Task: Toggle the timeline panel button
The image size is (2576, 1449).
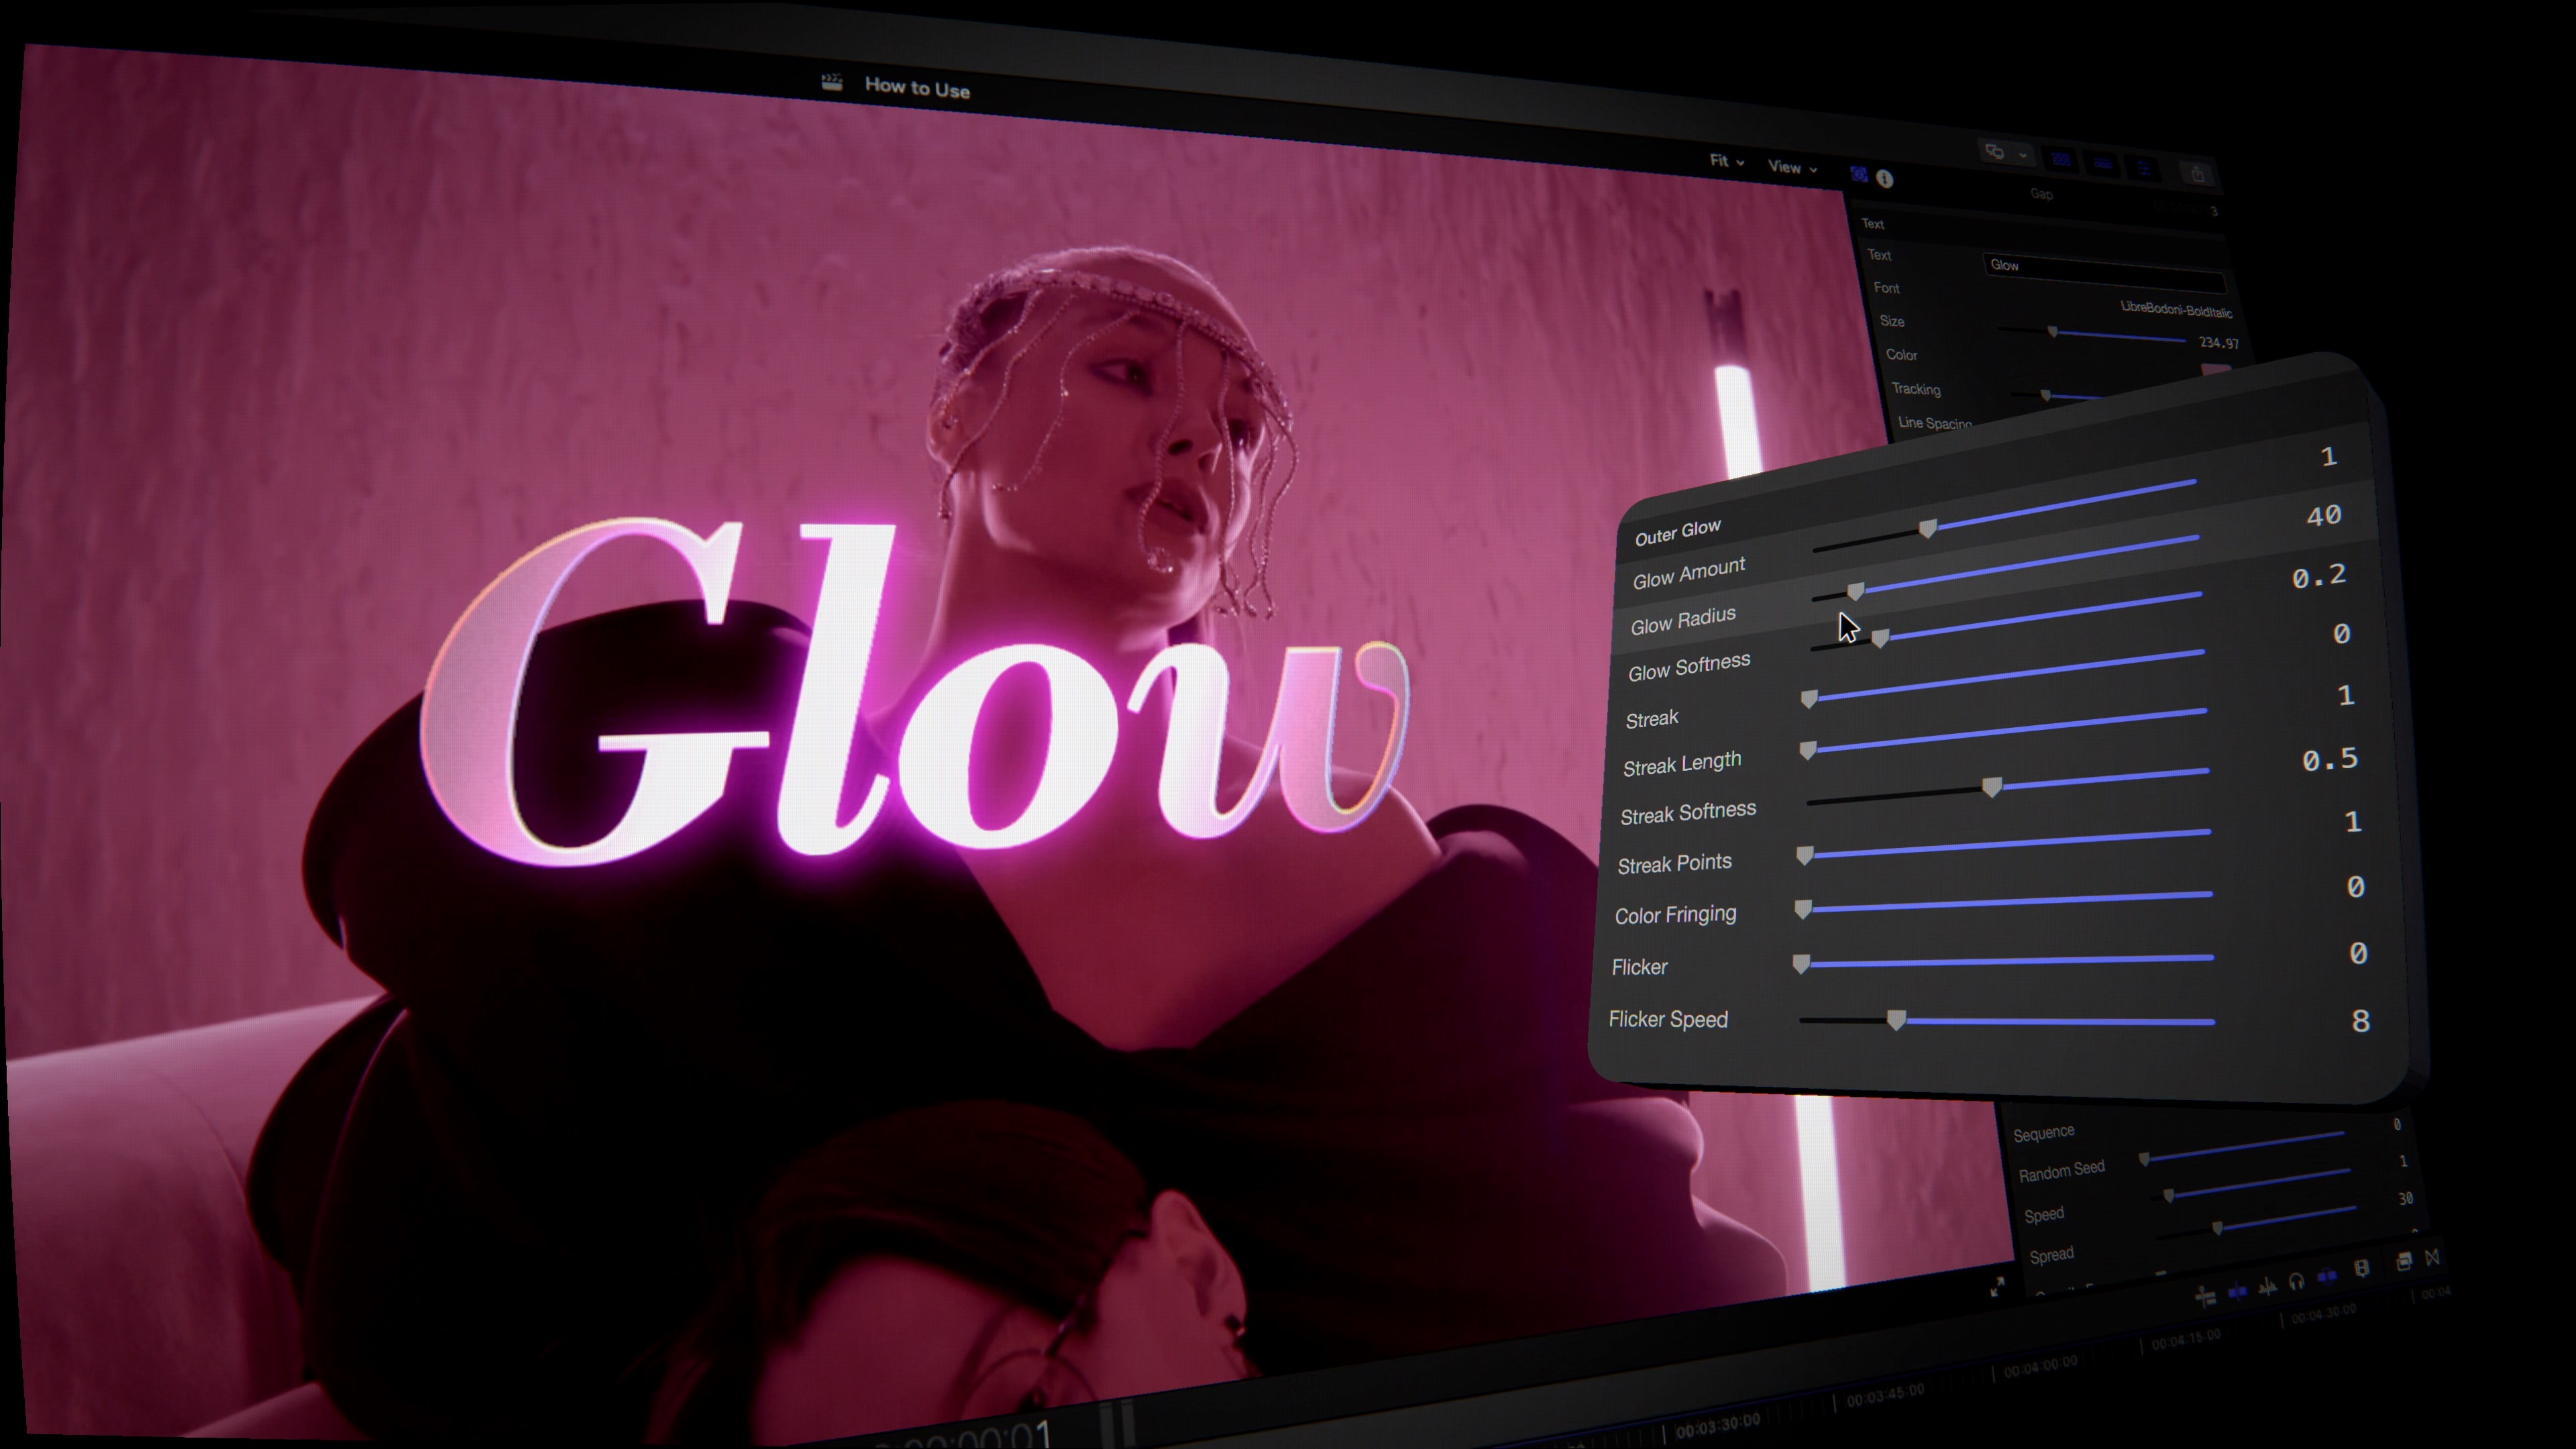Action: pos(2103,164)
